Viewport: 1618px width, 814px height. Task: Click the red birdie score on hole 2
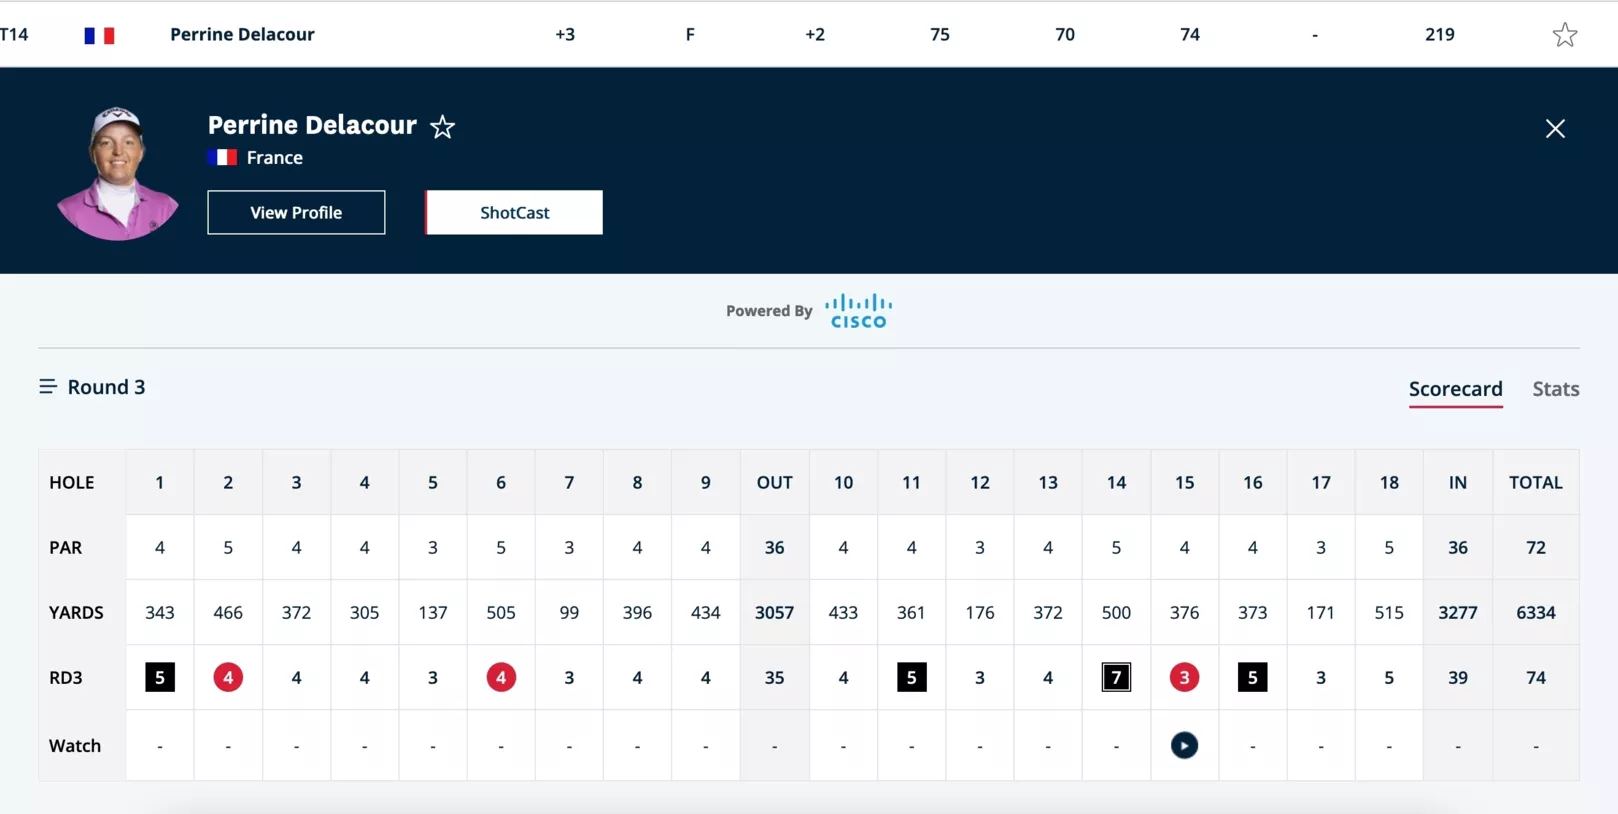coord(228,677)
